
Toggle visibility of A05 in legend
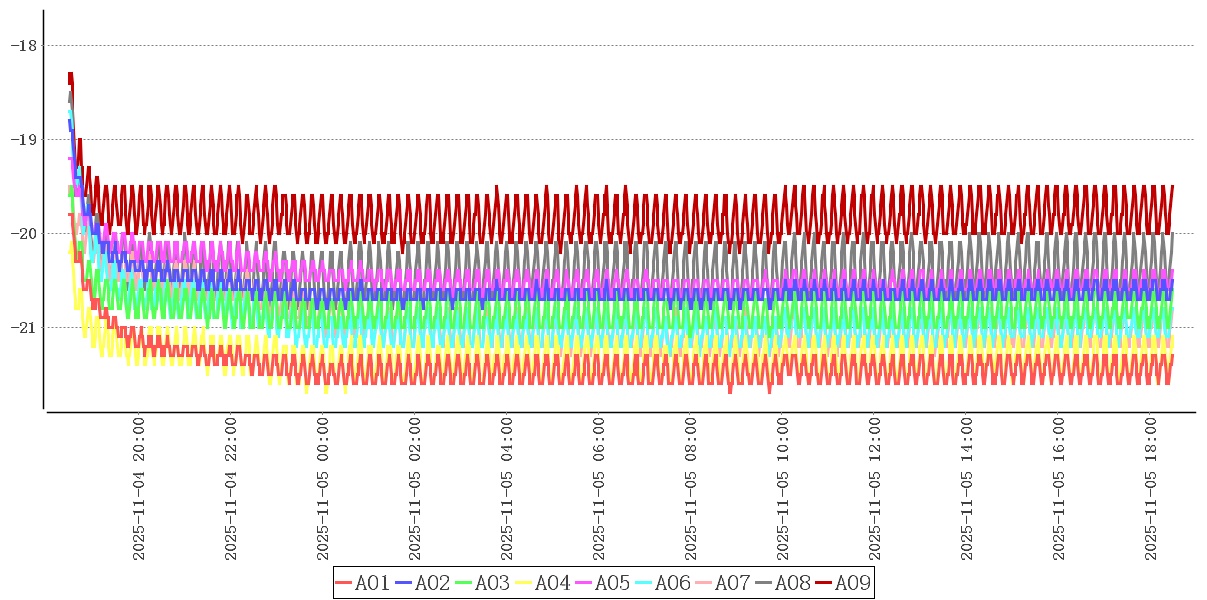click(x=612, y=583)
